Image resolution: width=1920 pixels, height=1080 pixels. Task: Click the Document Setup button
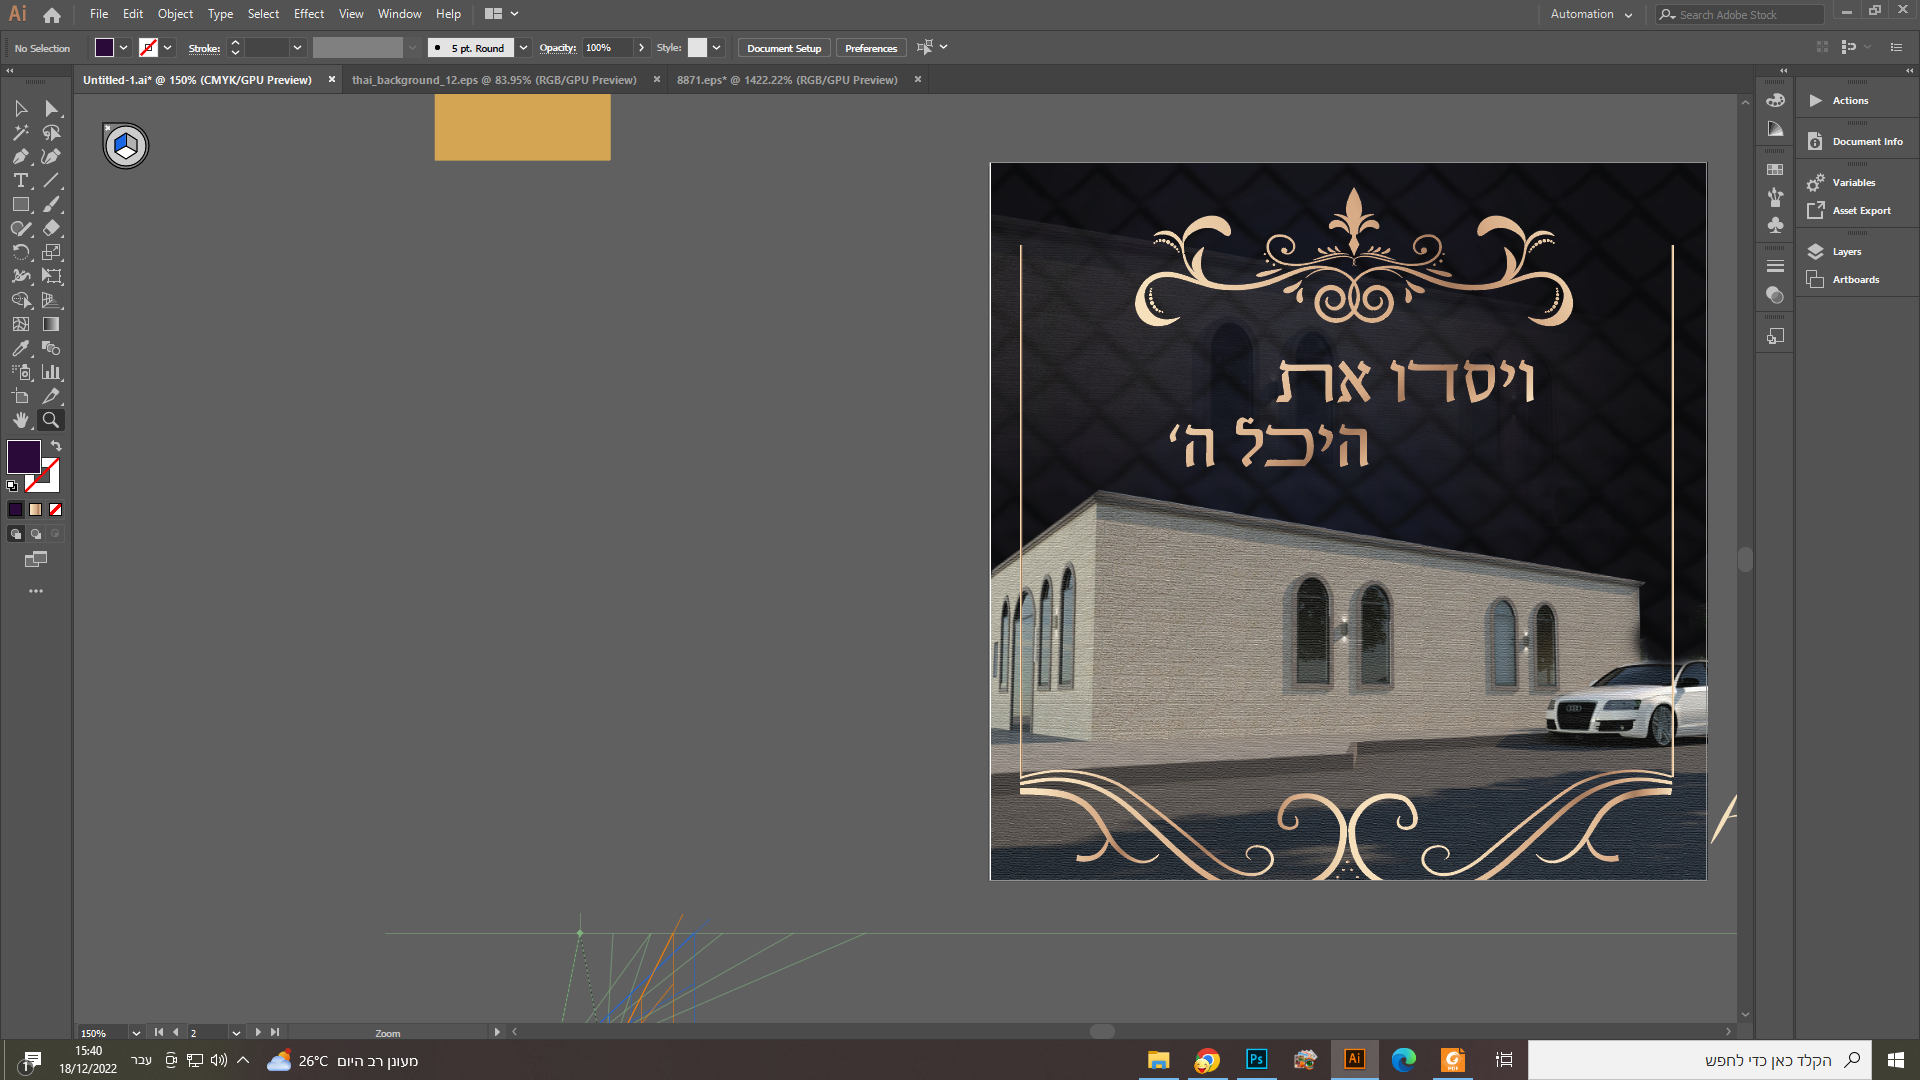[783, 48]
